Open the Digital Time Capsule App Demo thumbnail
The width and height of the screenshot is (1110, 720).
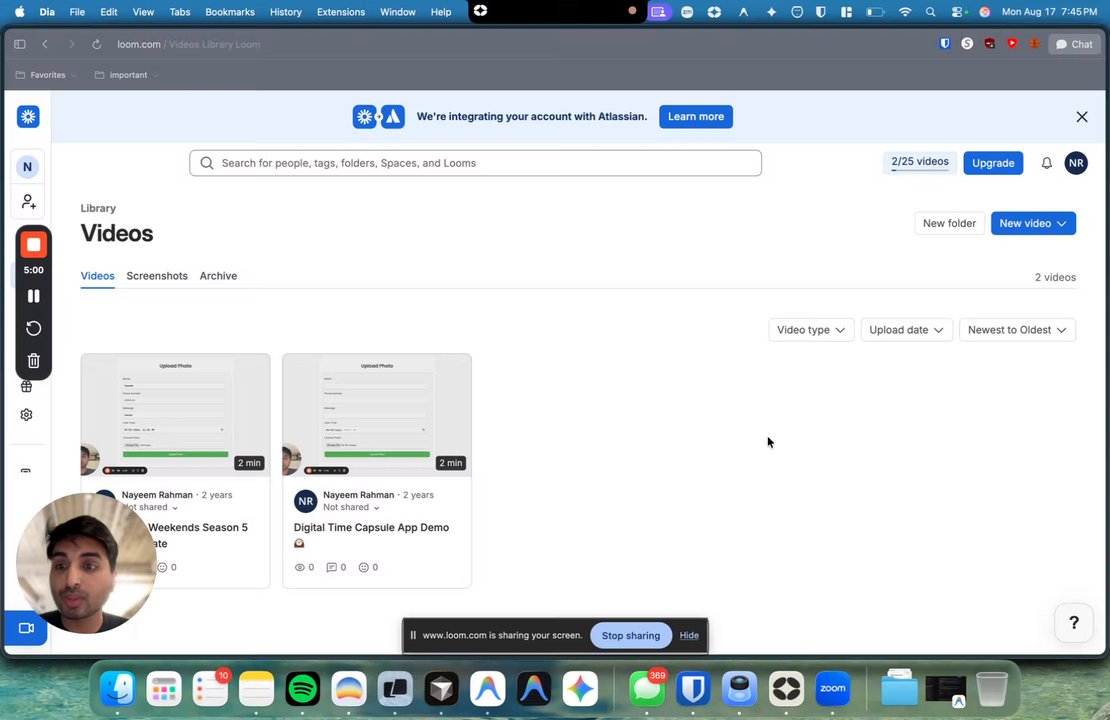point(377,416)
